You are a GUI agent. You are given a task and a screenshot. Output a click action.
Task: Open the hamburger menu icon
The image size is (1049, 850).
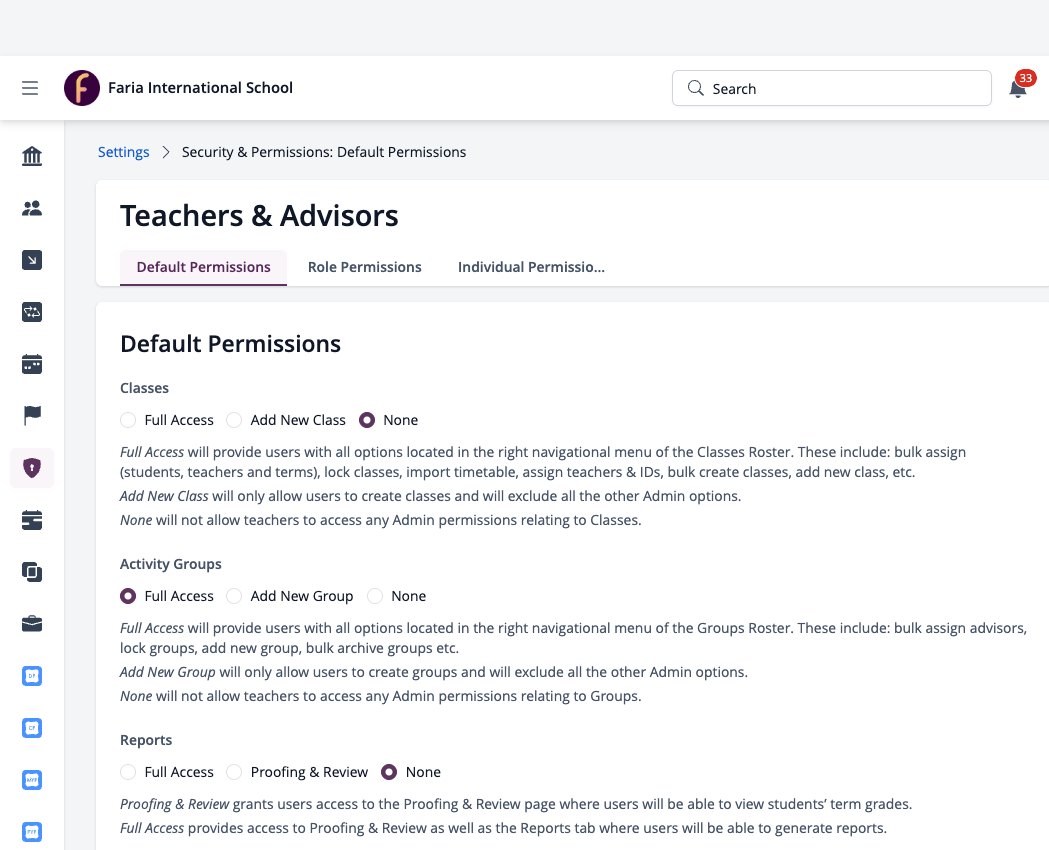(30, 88)
